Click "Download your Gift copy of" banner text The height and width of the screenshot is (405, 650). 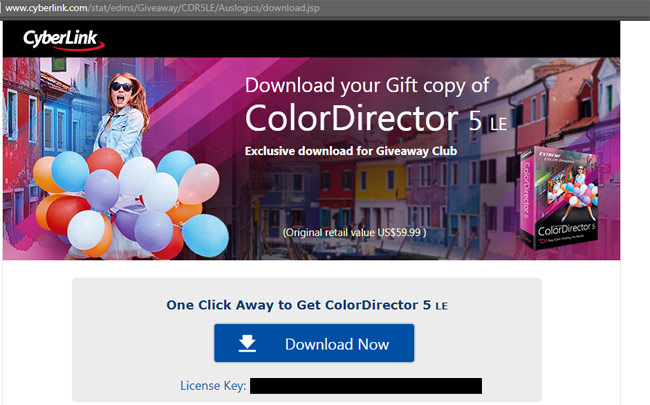367,86
